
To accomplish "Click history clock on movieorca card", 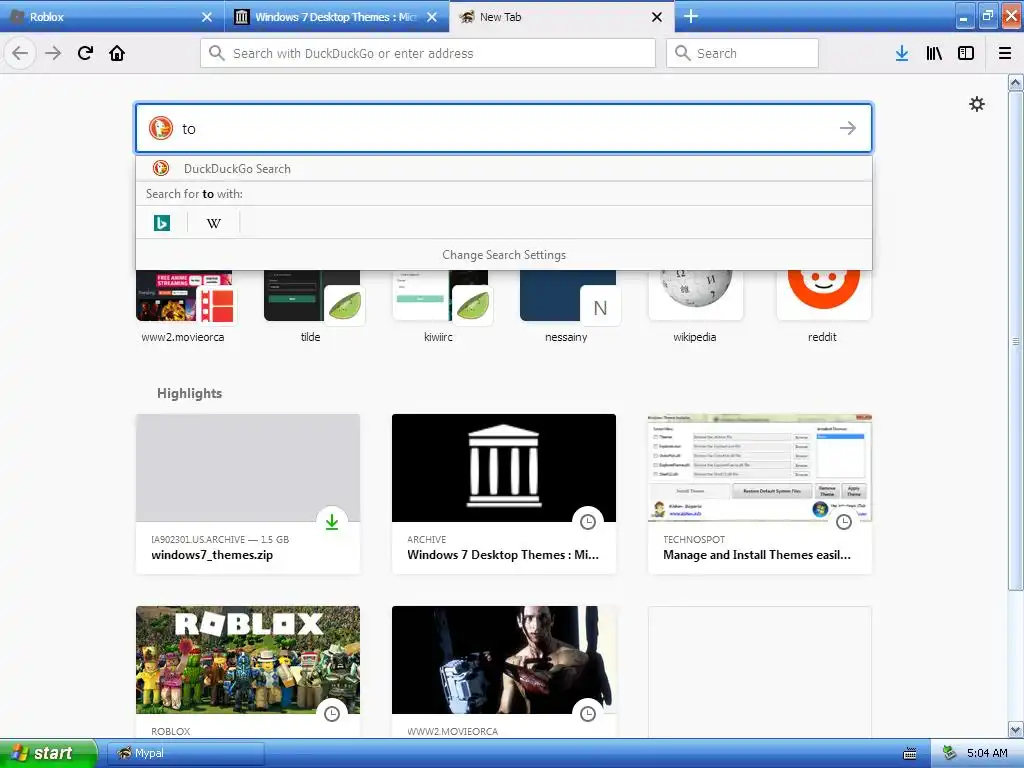I will tap(588, 714).
